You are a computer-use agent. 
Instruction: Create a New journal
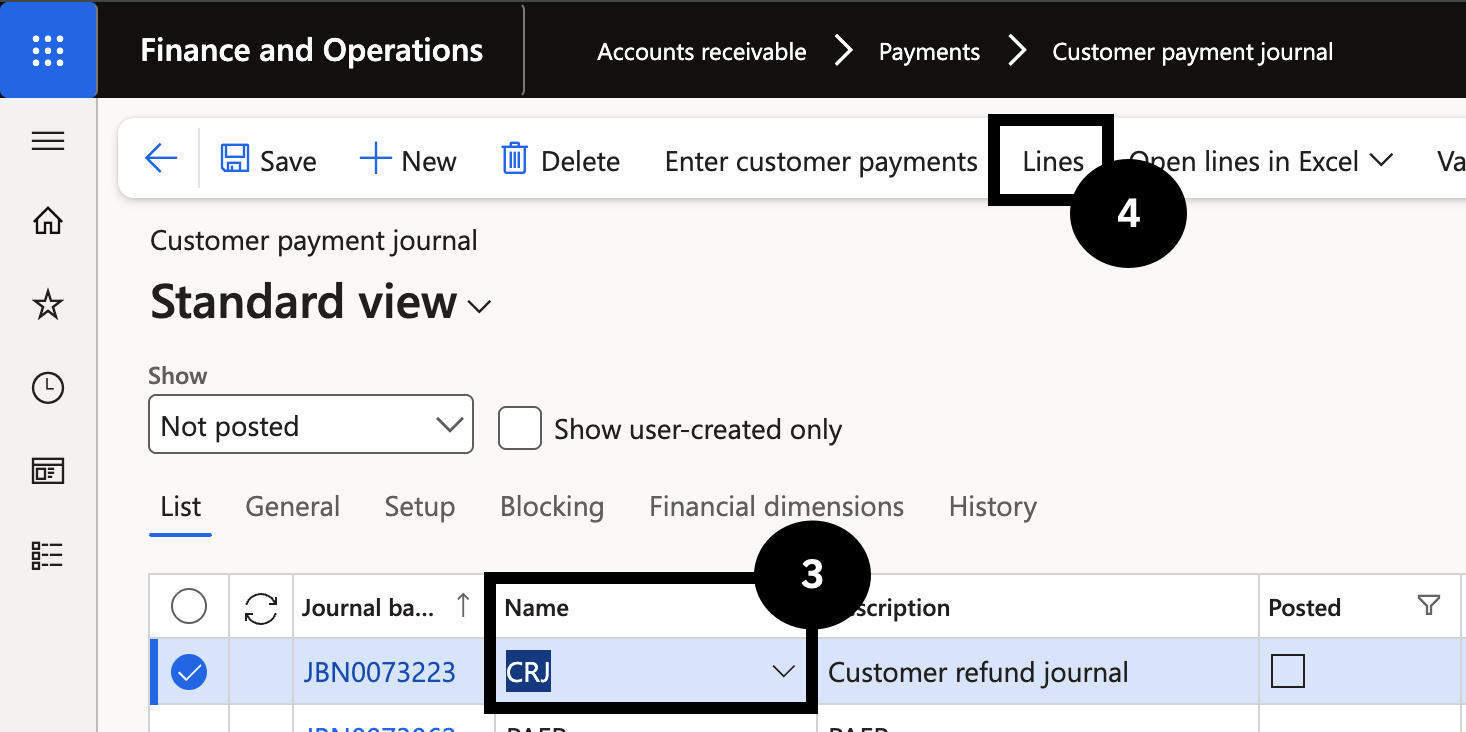pos(408,161)
